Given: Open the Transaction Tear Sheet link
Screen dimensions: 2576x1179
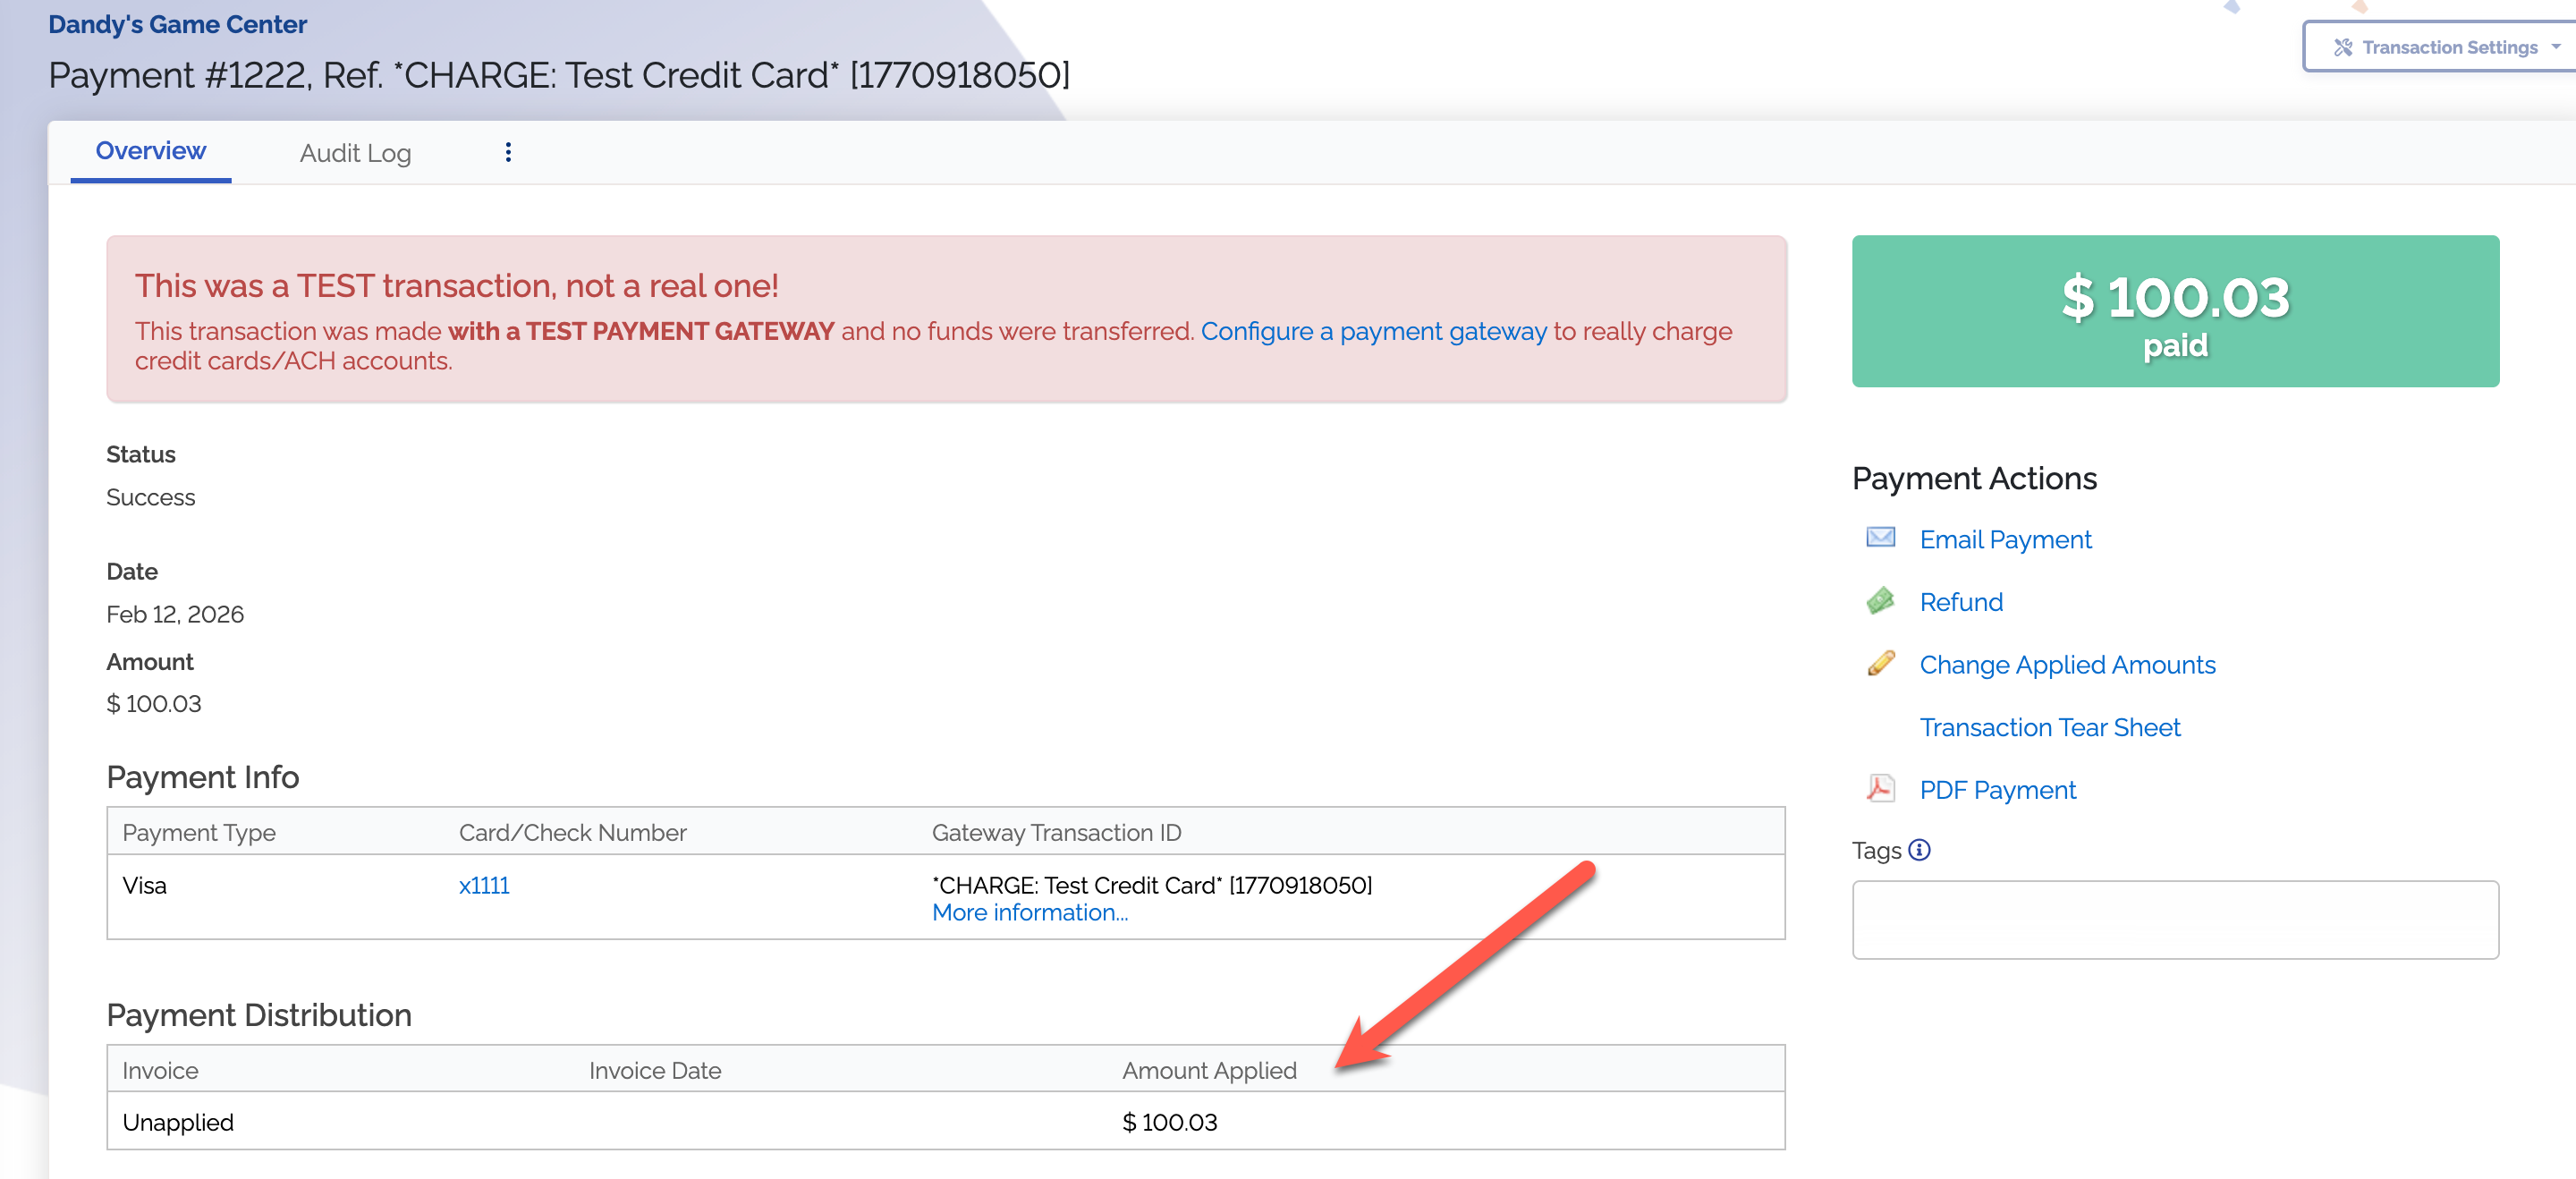Looking at the screenshot, I should point(2049,727).
